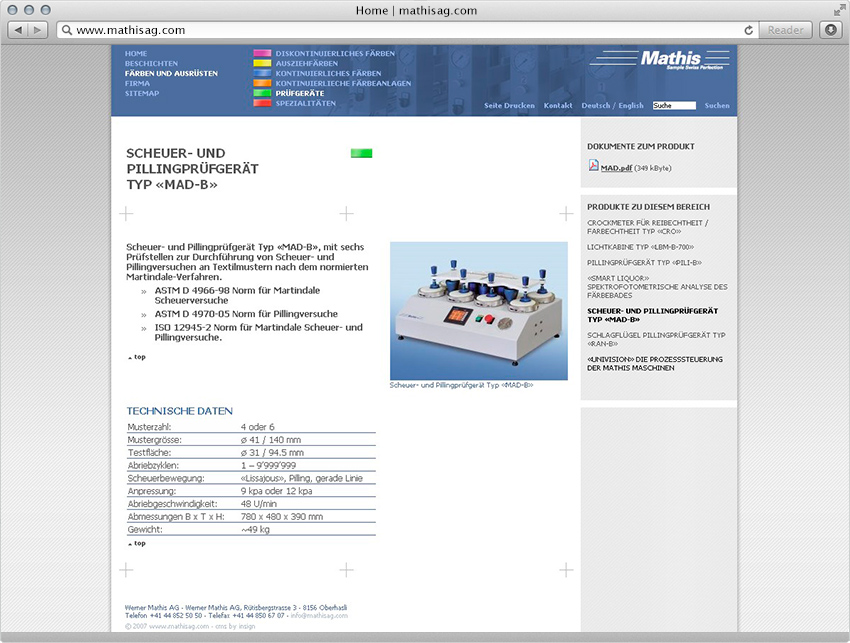Viewport: 850px width, 643px height.
Task: Click the fullscreen arrows in title bar
Action: point(839,10)
